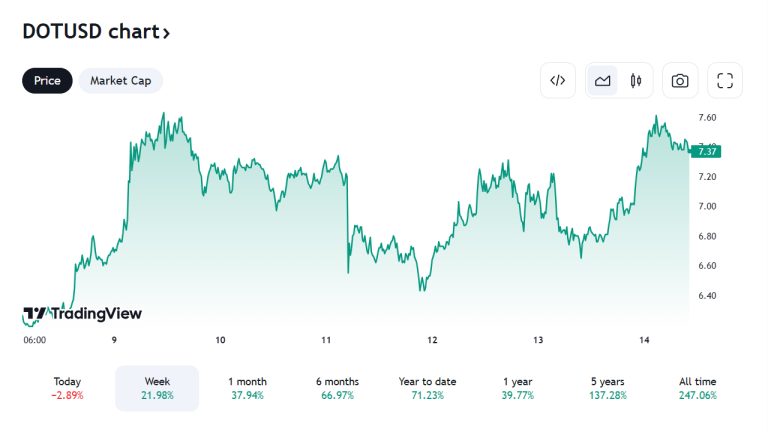This screenshot has width=768, height=432.
Task: Switch to area chart view
Action: tap(603, 81)
